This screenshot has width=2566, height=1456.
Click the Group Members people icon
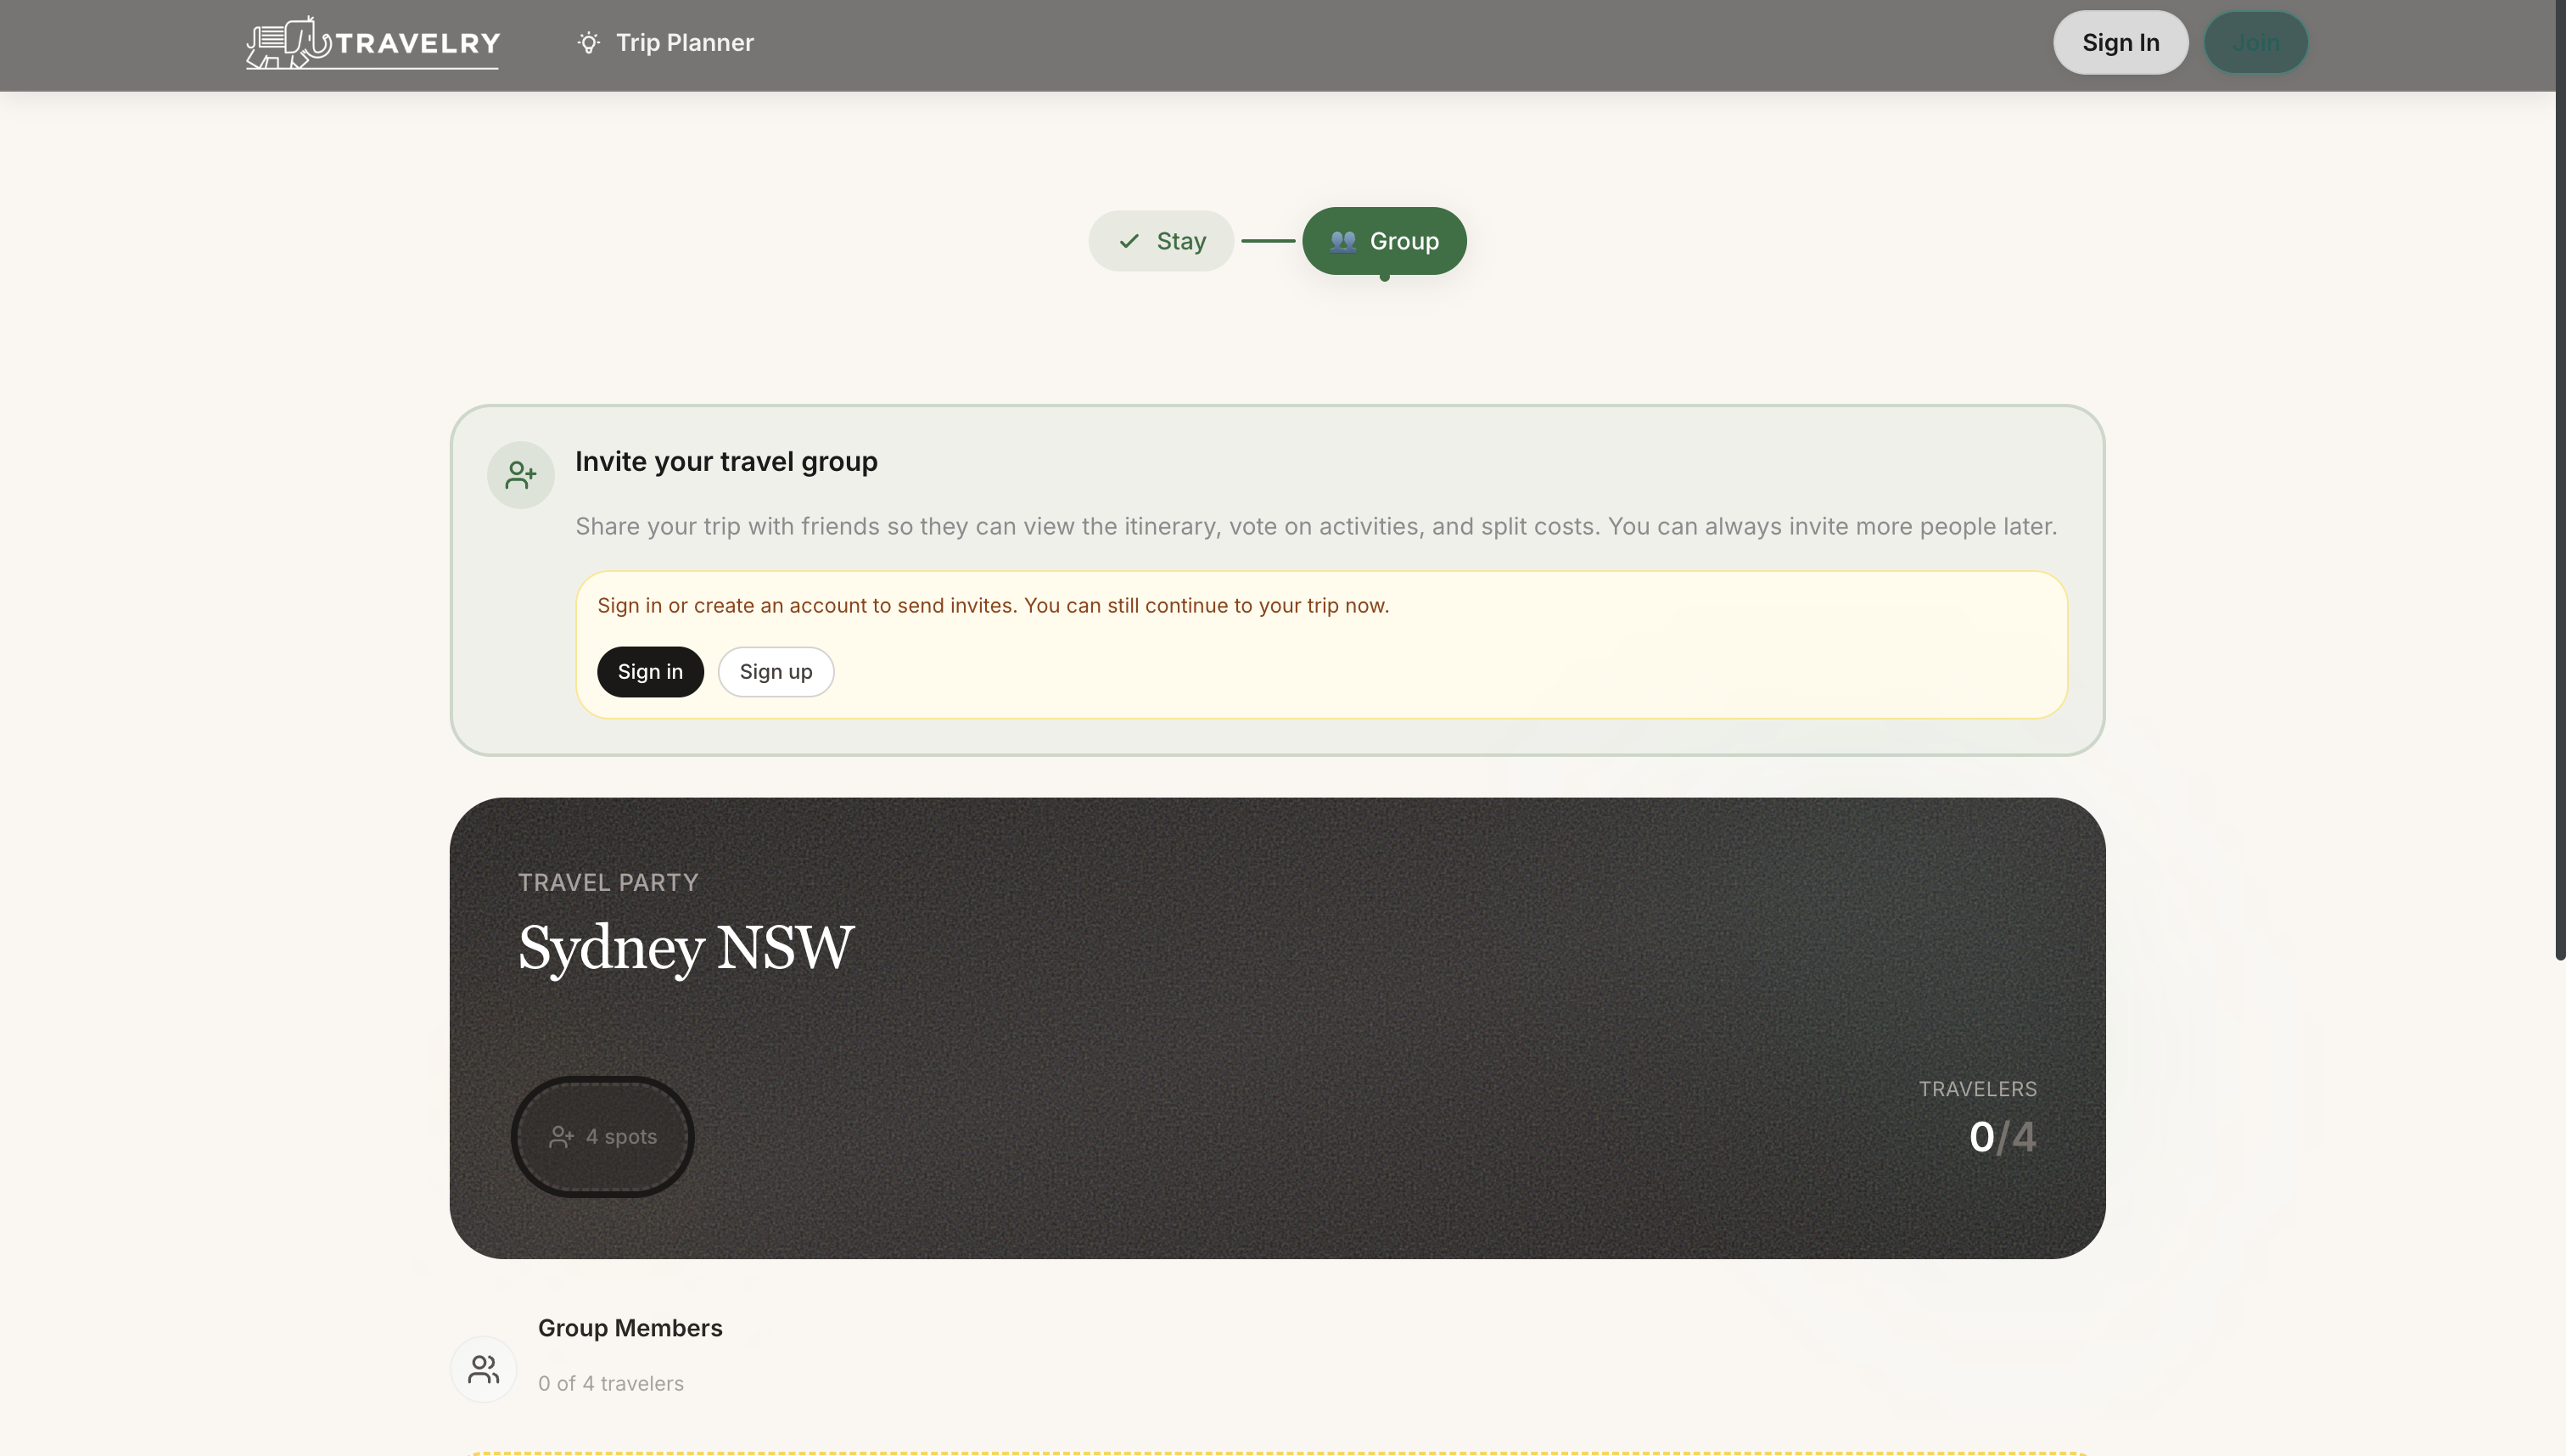click(x=483, y=1369)
